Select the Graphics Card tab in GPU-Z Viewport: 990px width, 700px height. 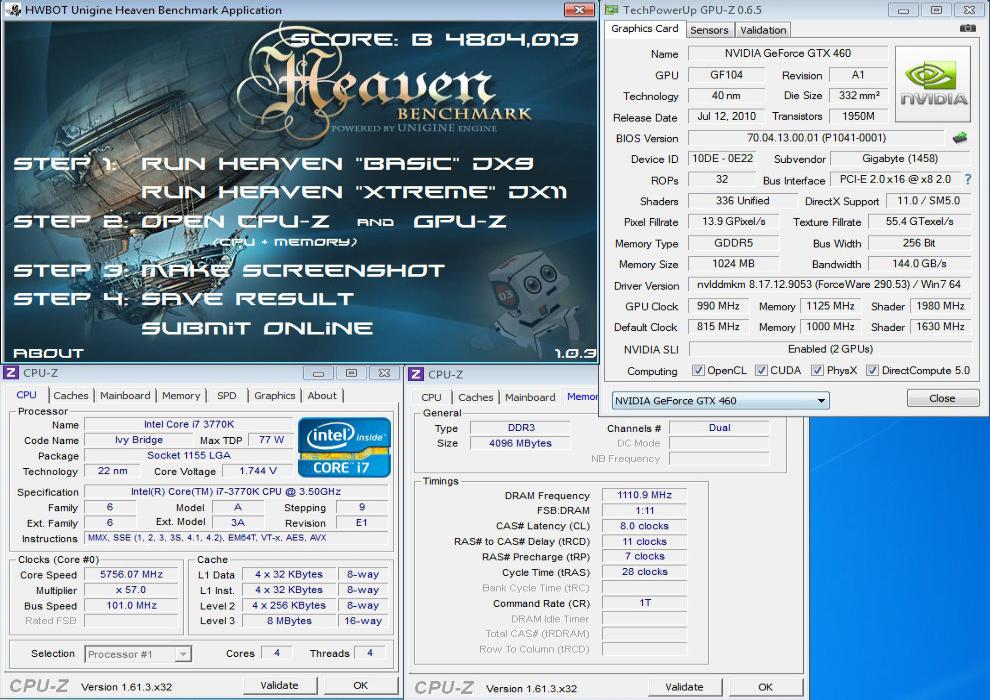pos(645,28)
